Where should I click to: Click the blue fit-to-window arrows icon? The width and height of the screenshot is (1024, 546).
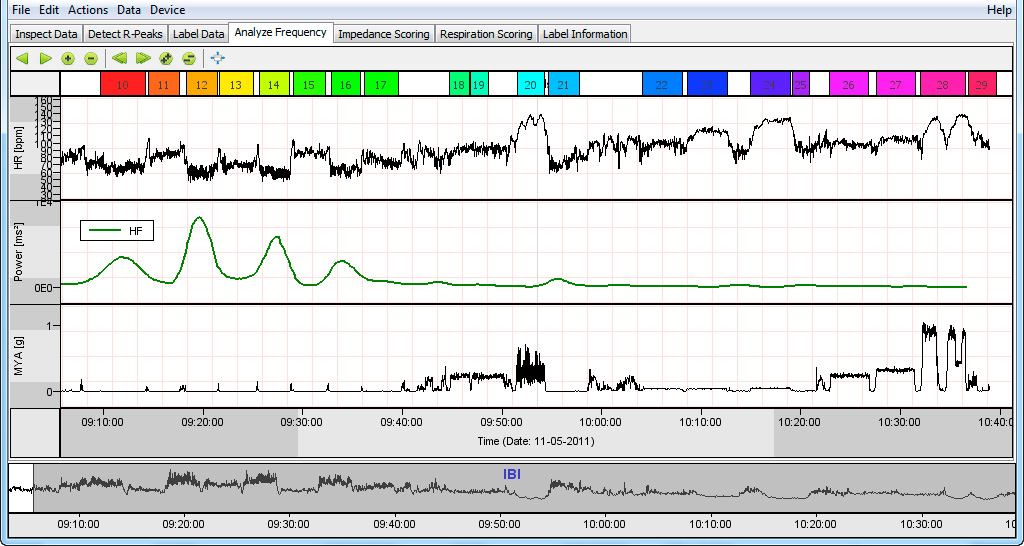pyautogui.click(x=218, y=59)
